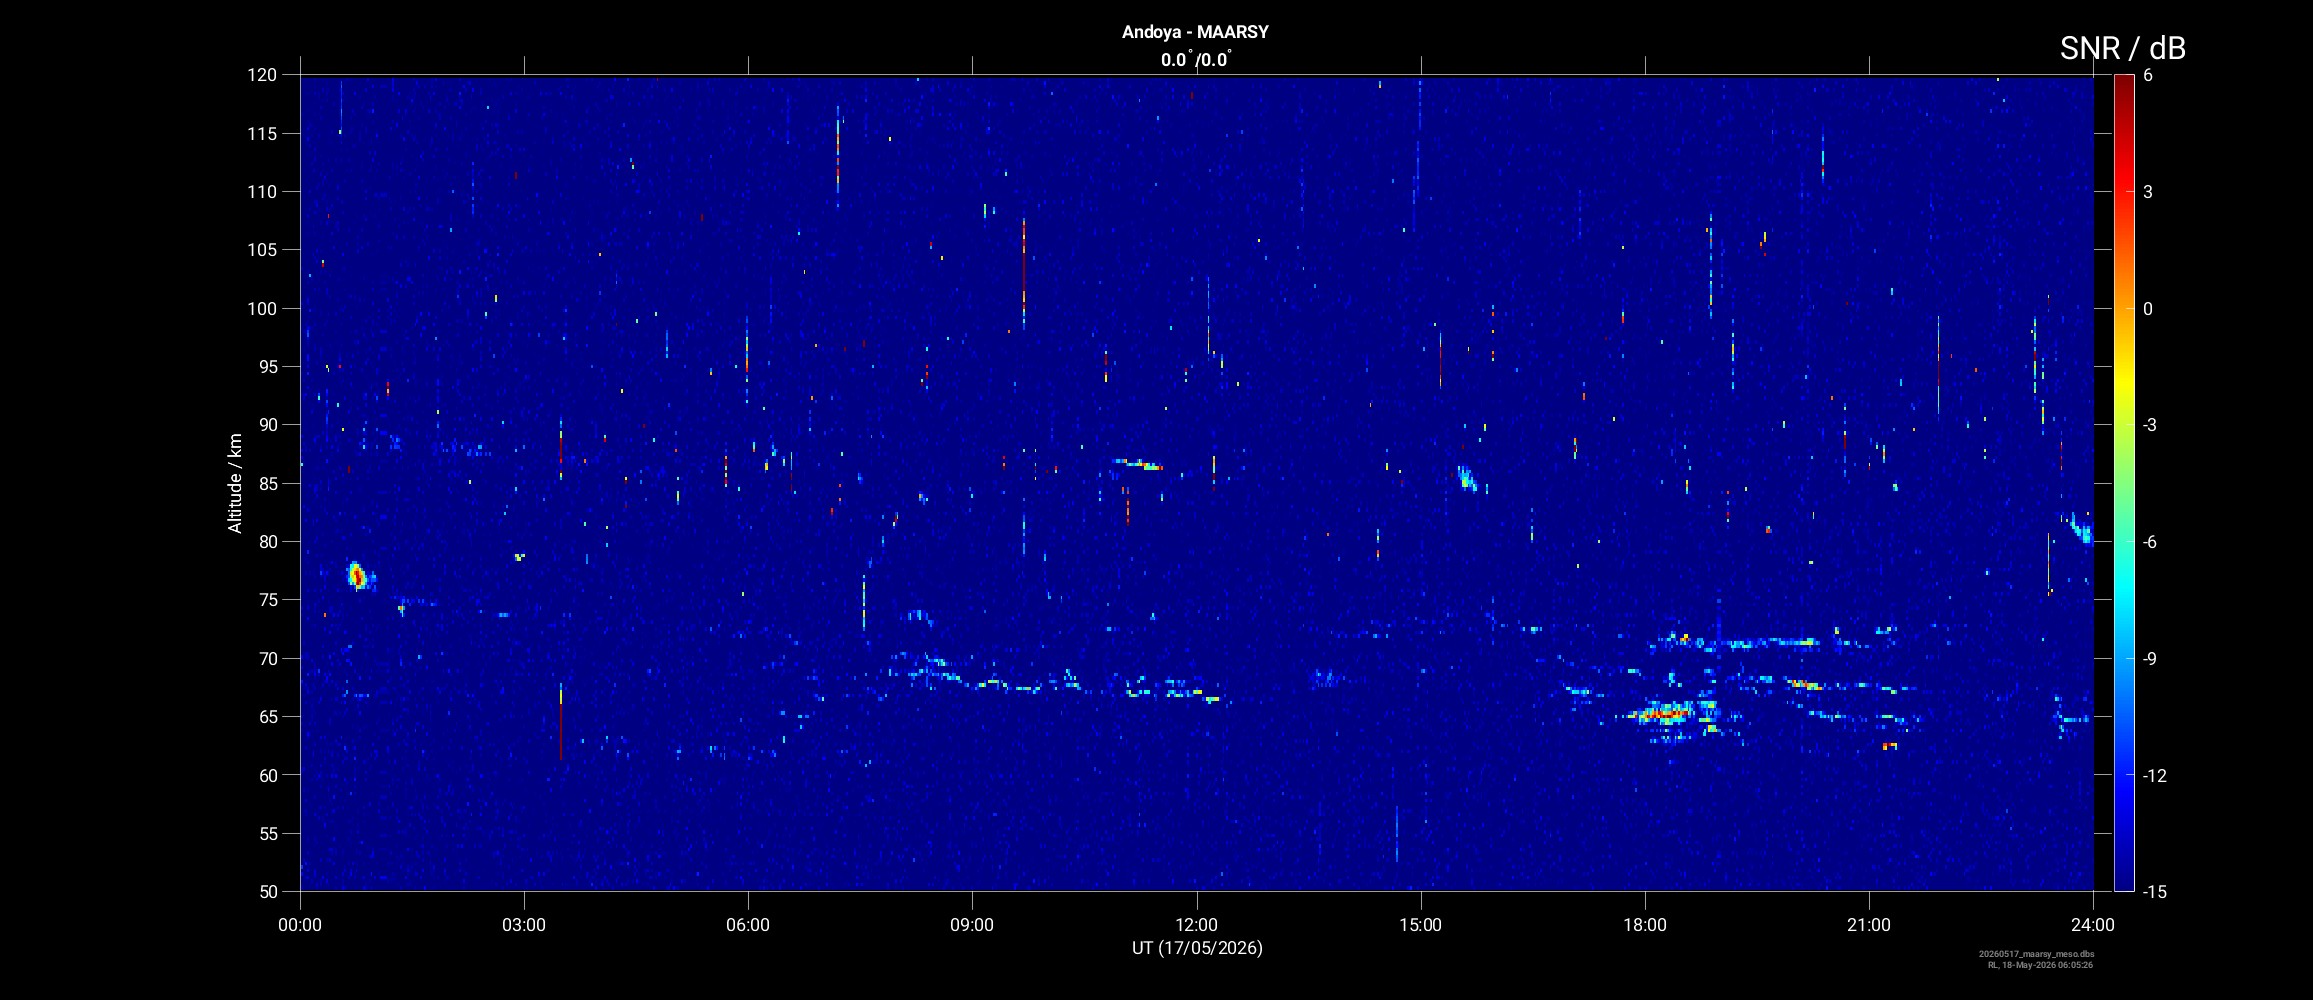Click the time tick label "09:00"
The image size is (2313, 1000).
pos(972,925)
